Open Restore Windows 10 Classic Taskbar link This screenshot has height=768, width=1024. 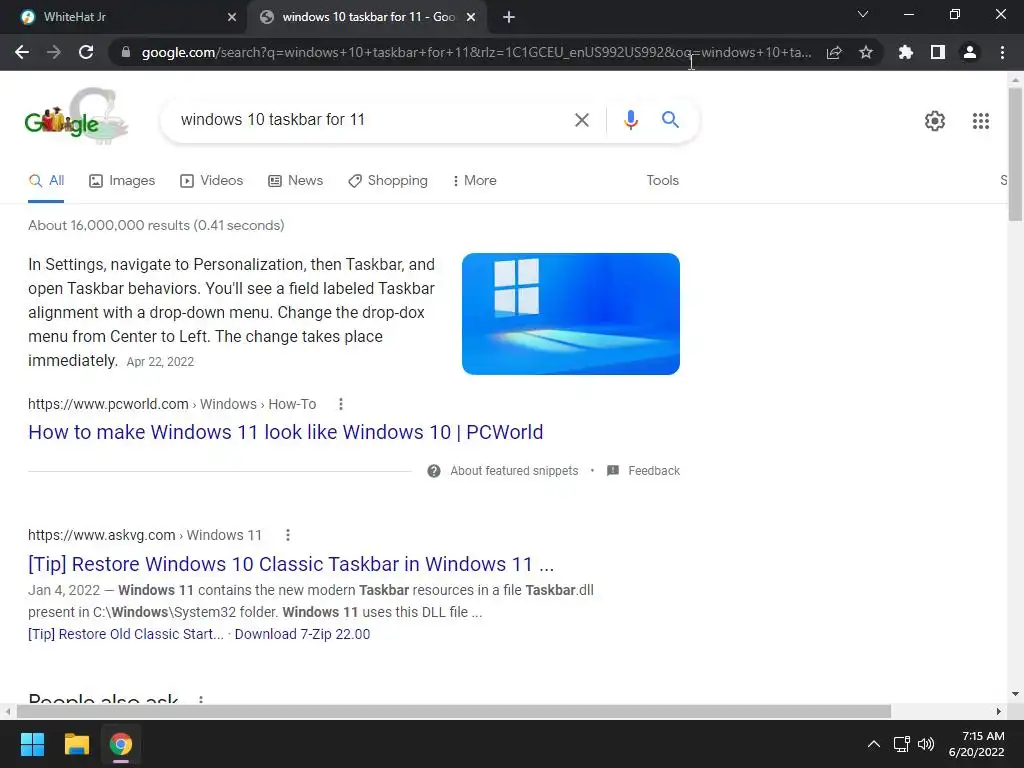click(291, 564)
